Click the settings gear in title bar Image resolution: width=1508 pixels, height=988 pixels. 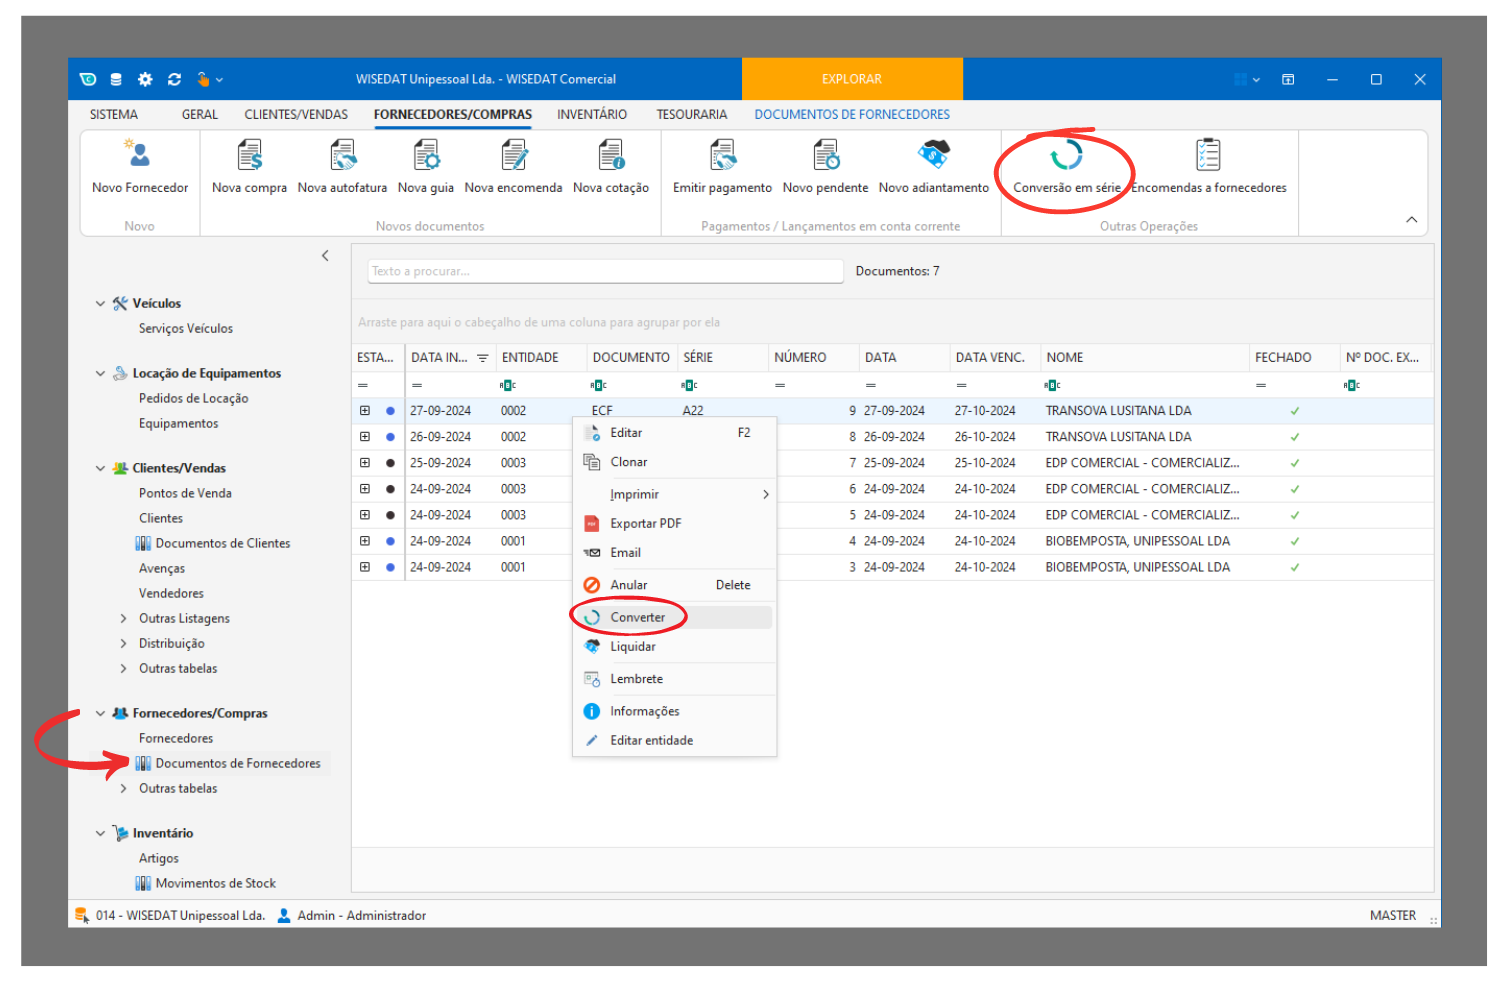[x=145, y=80]
